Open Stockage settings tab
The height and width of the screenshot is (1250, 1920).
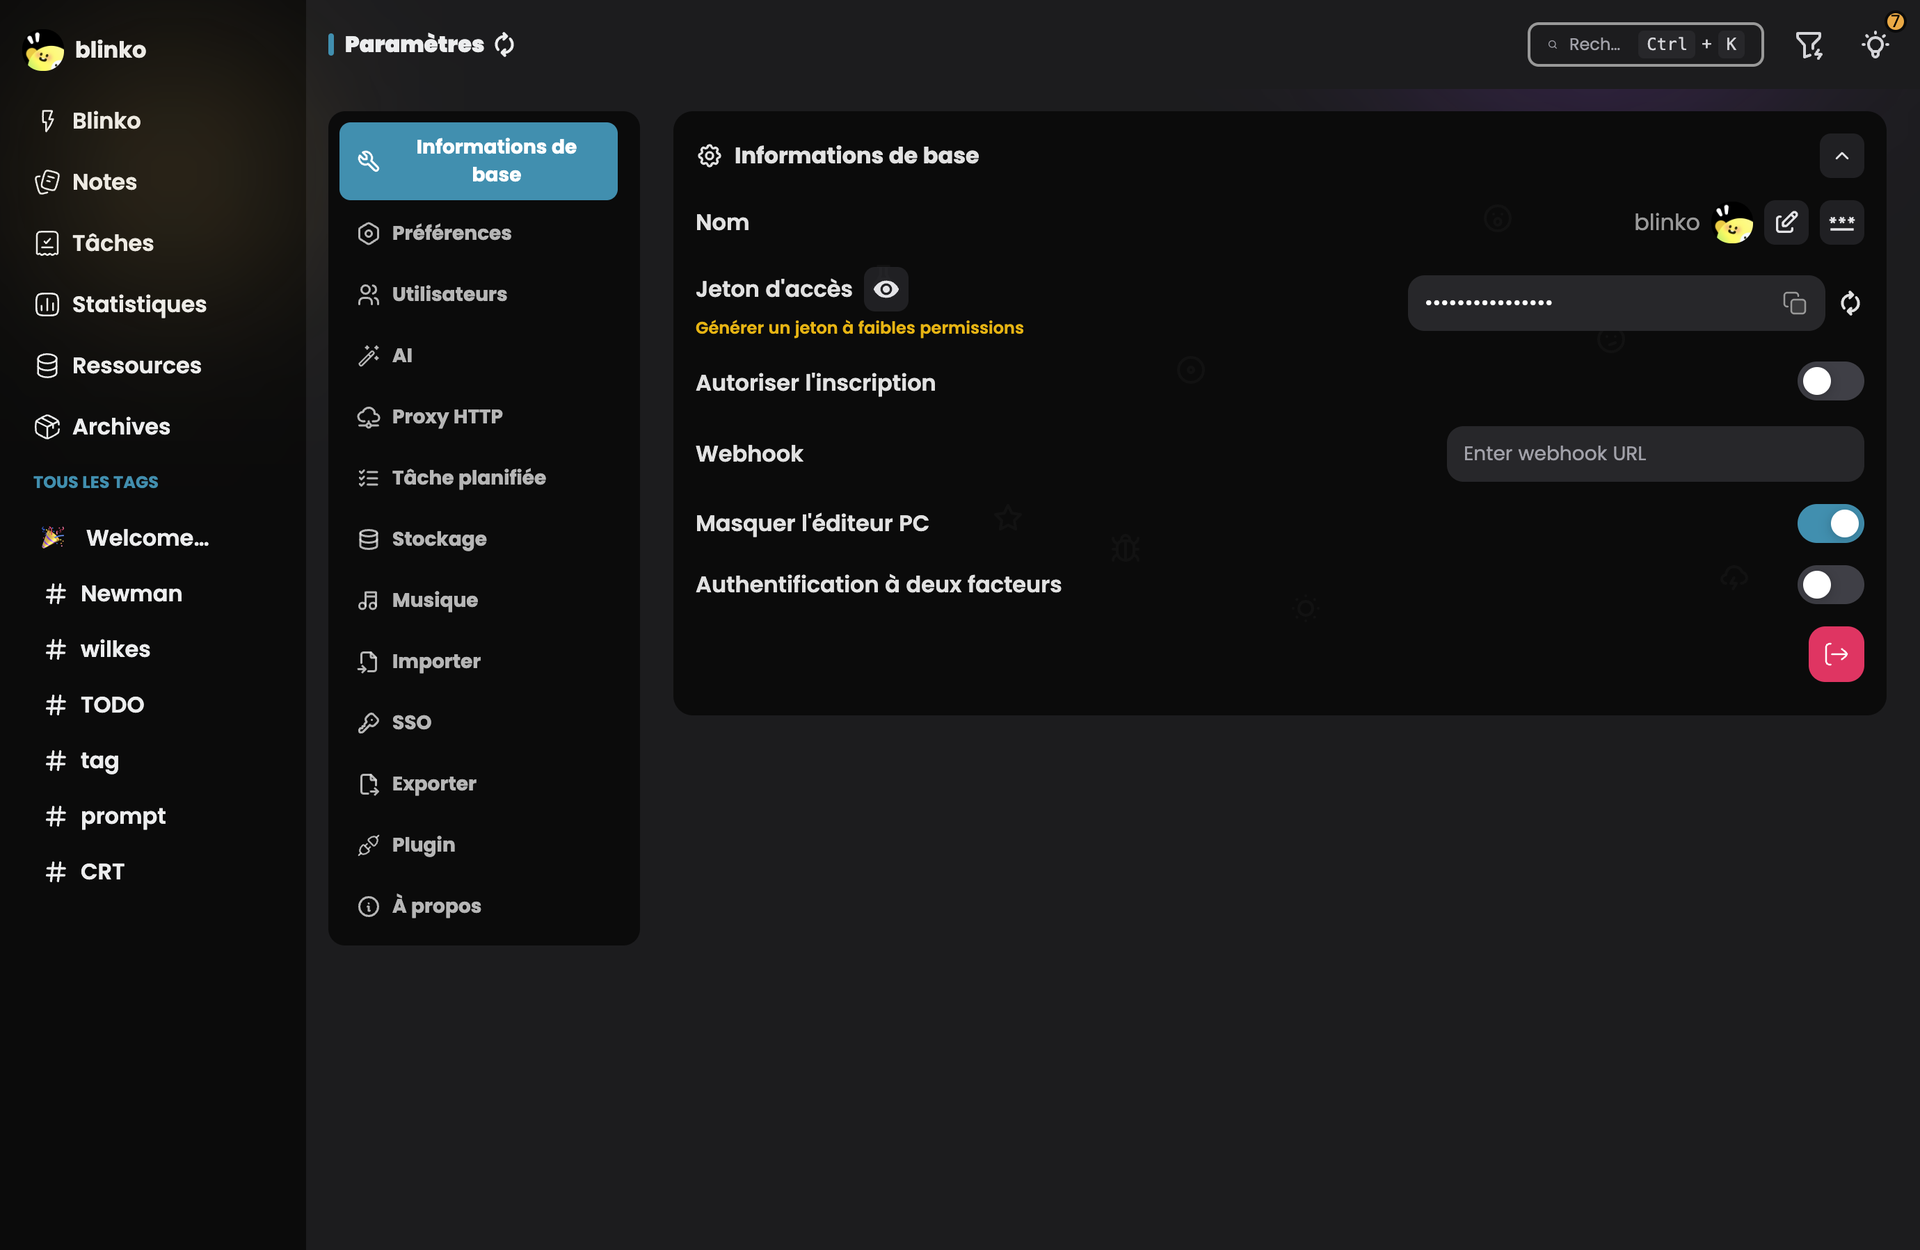pos(478,539)
